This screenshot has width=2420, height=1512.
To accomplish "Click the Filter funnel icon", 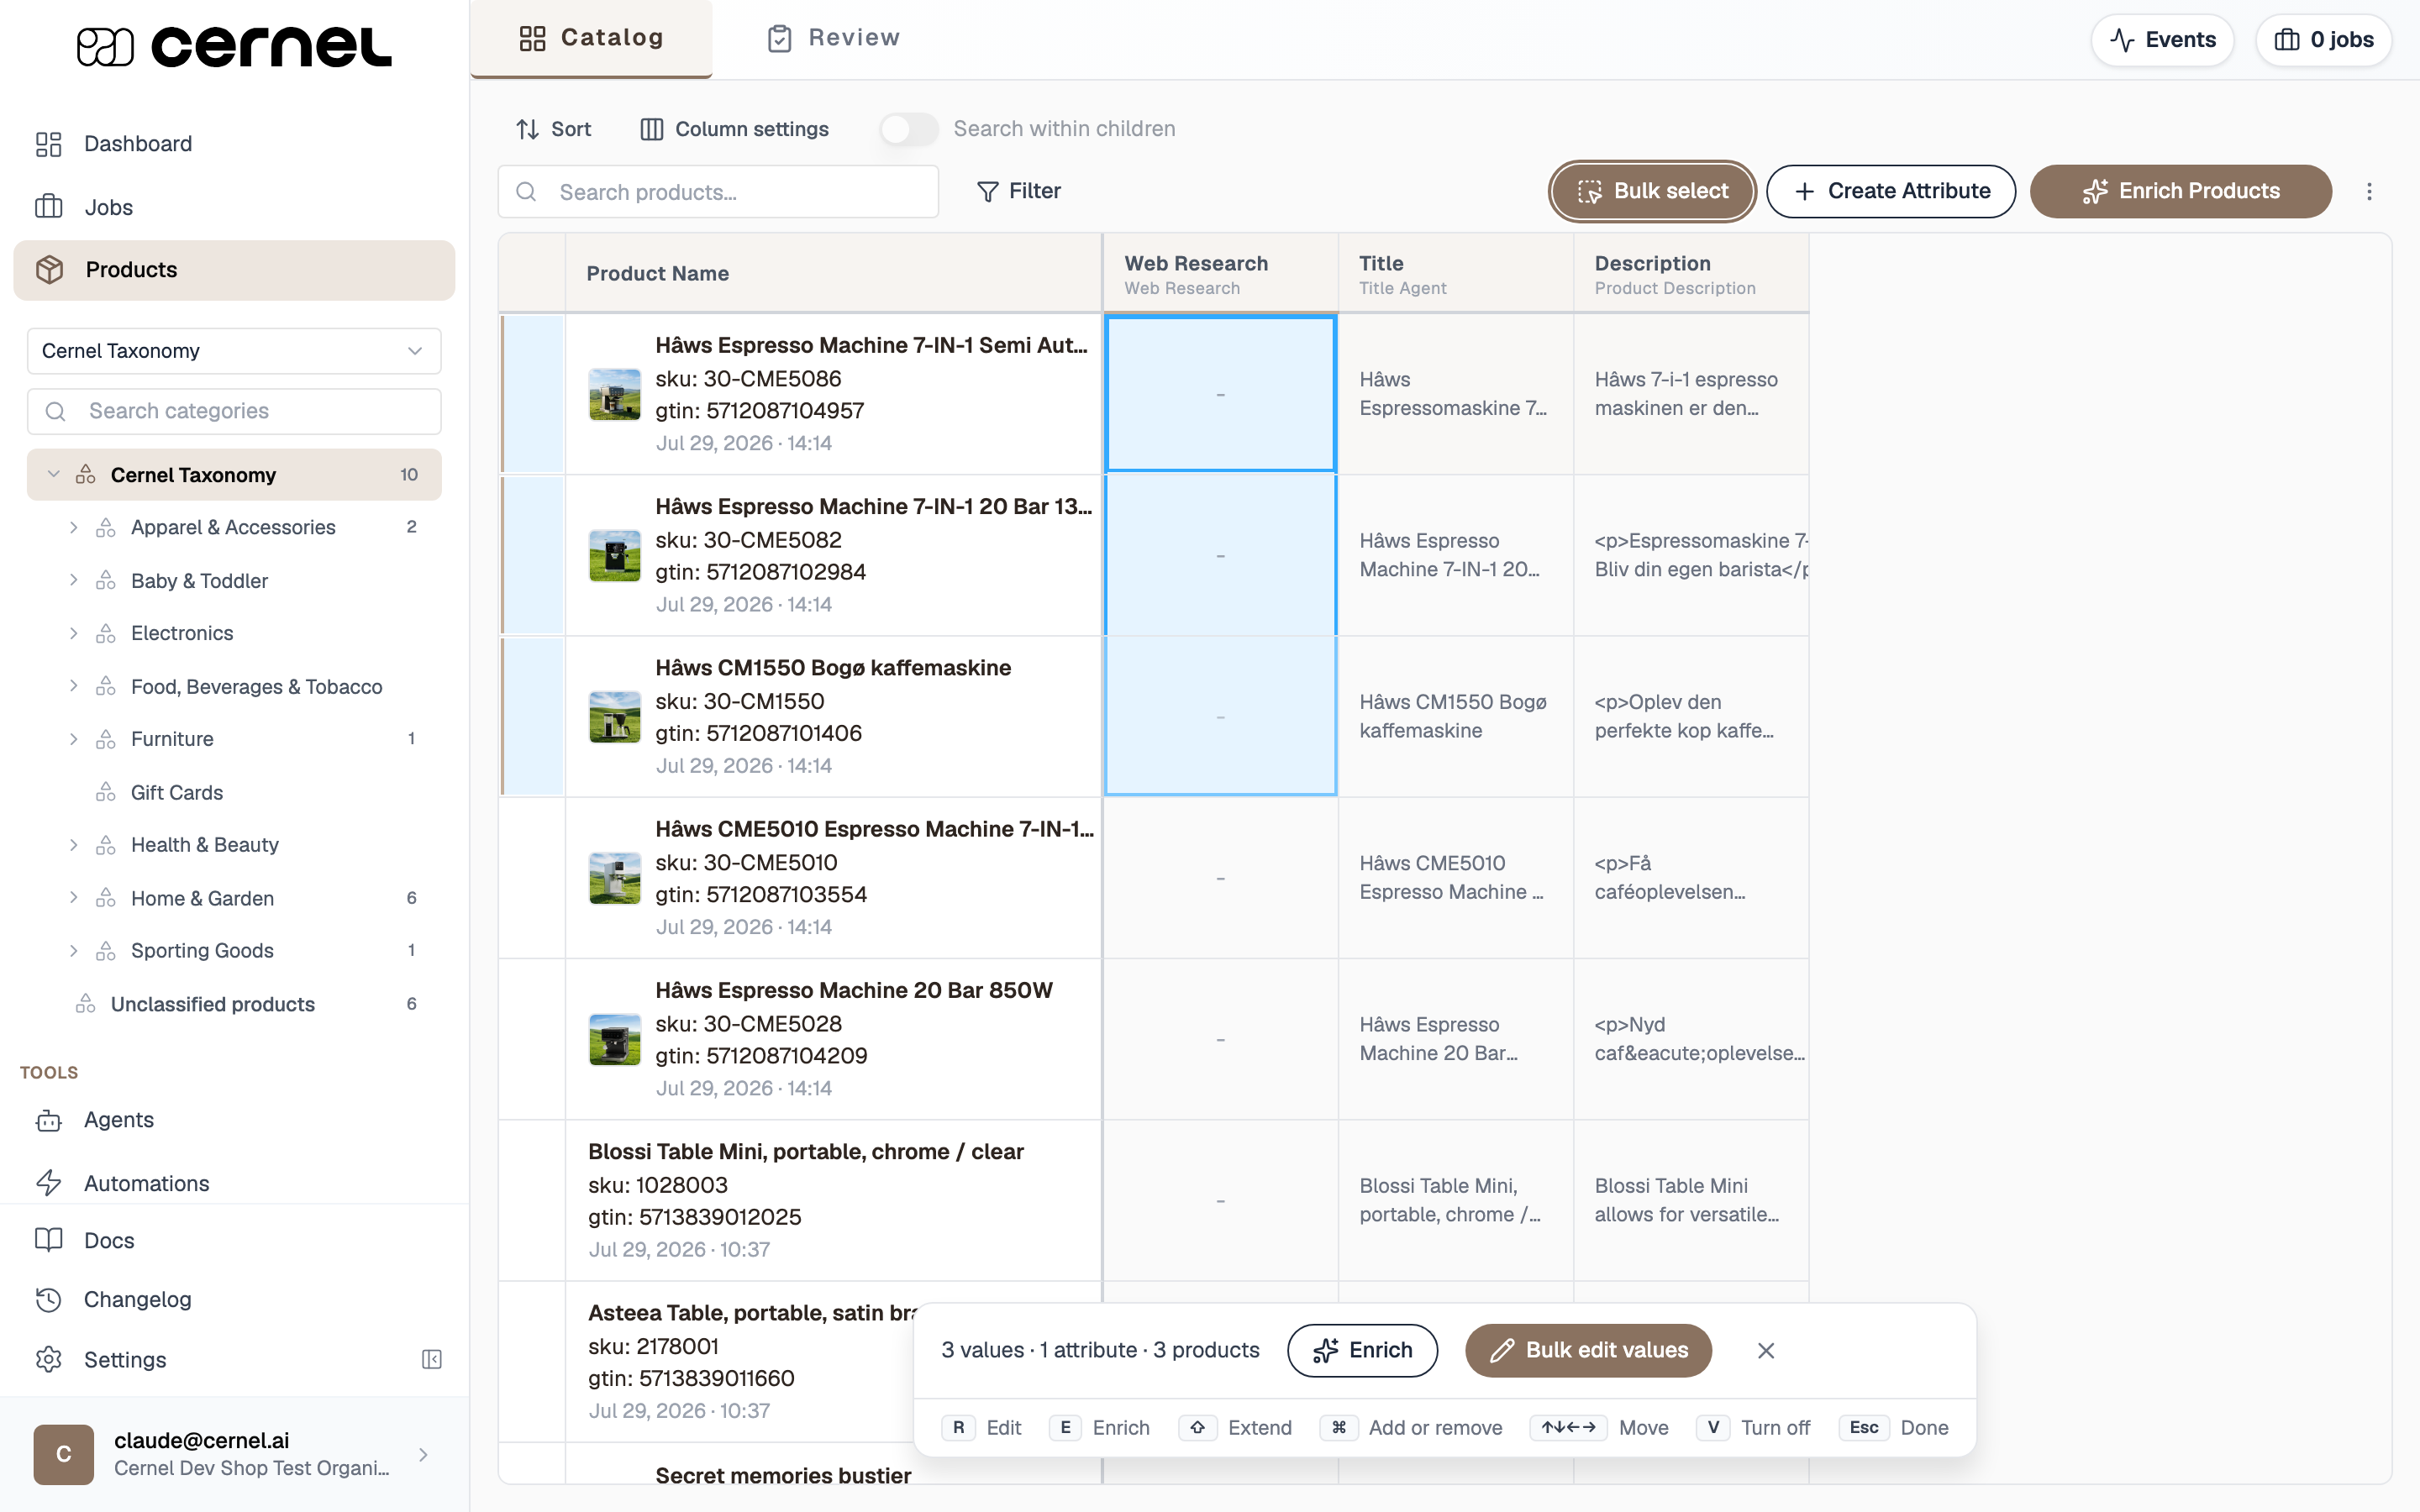I will coord(987,191).
